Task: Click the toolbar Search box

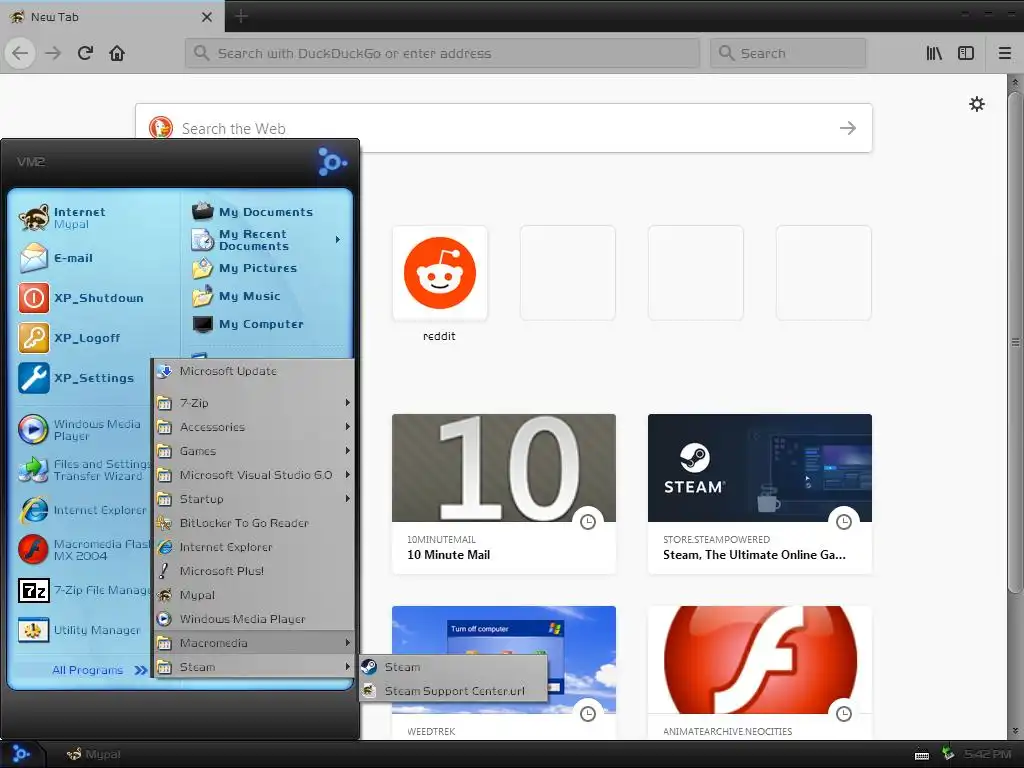Action: point(788,53)
